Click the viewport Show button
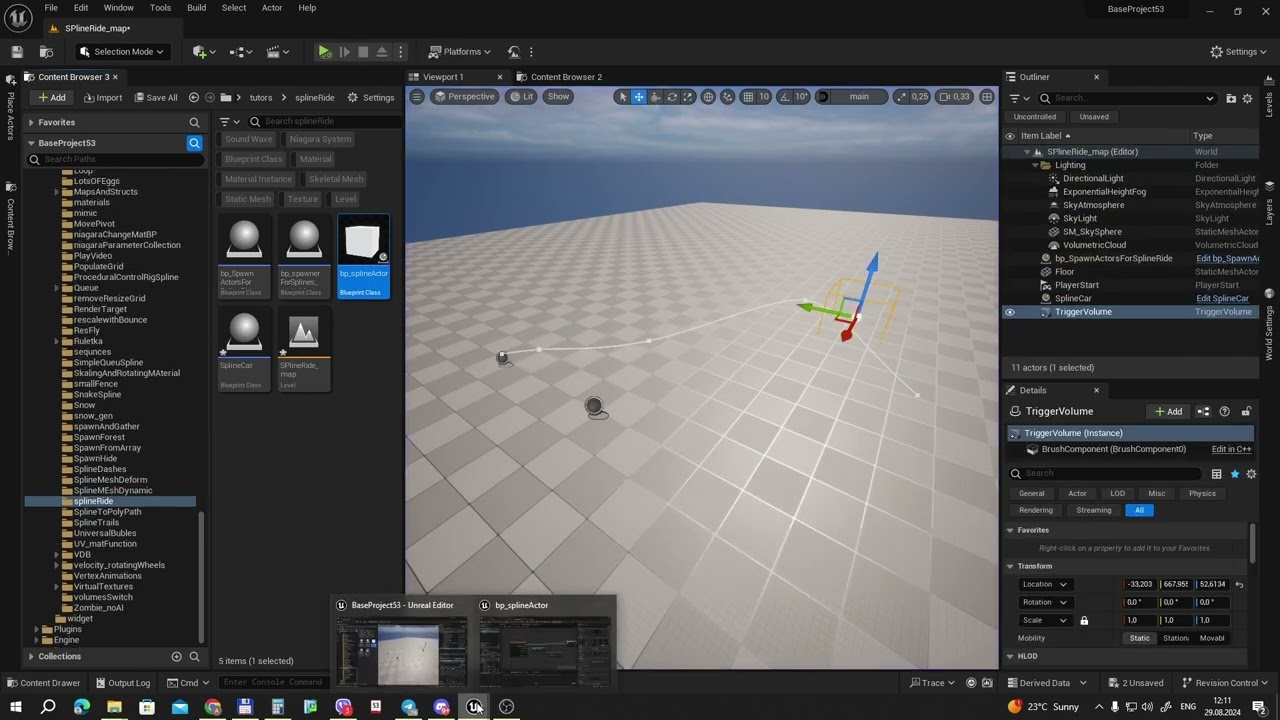Screen dimensions: 1280x720 point(558,97)
